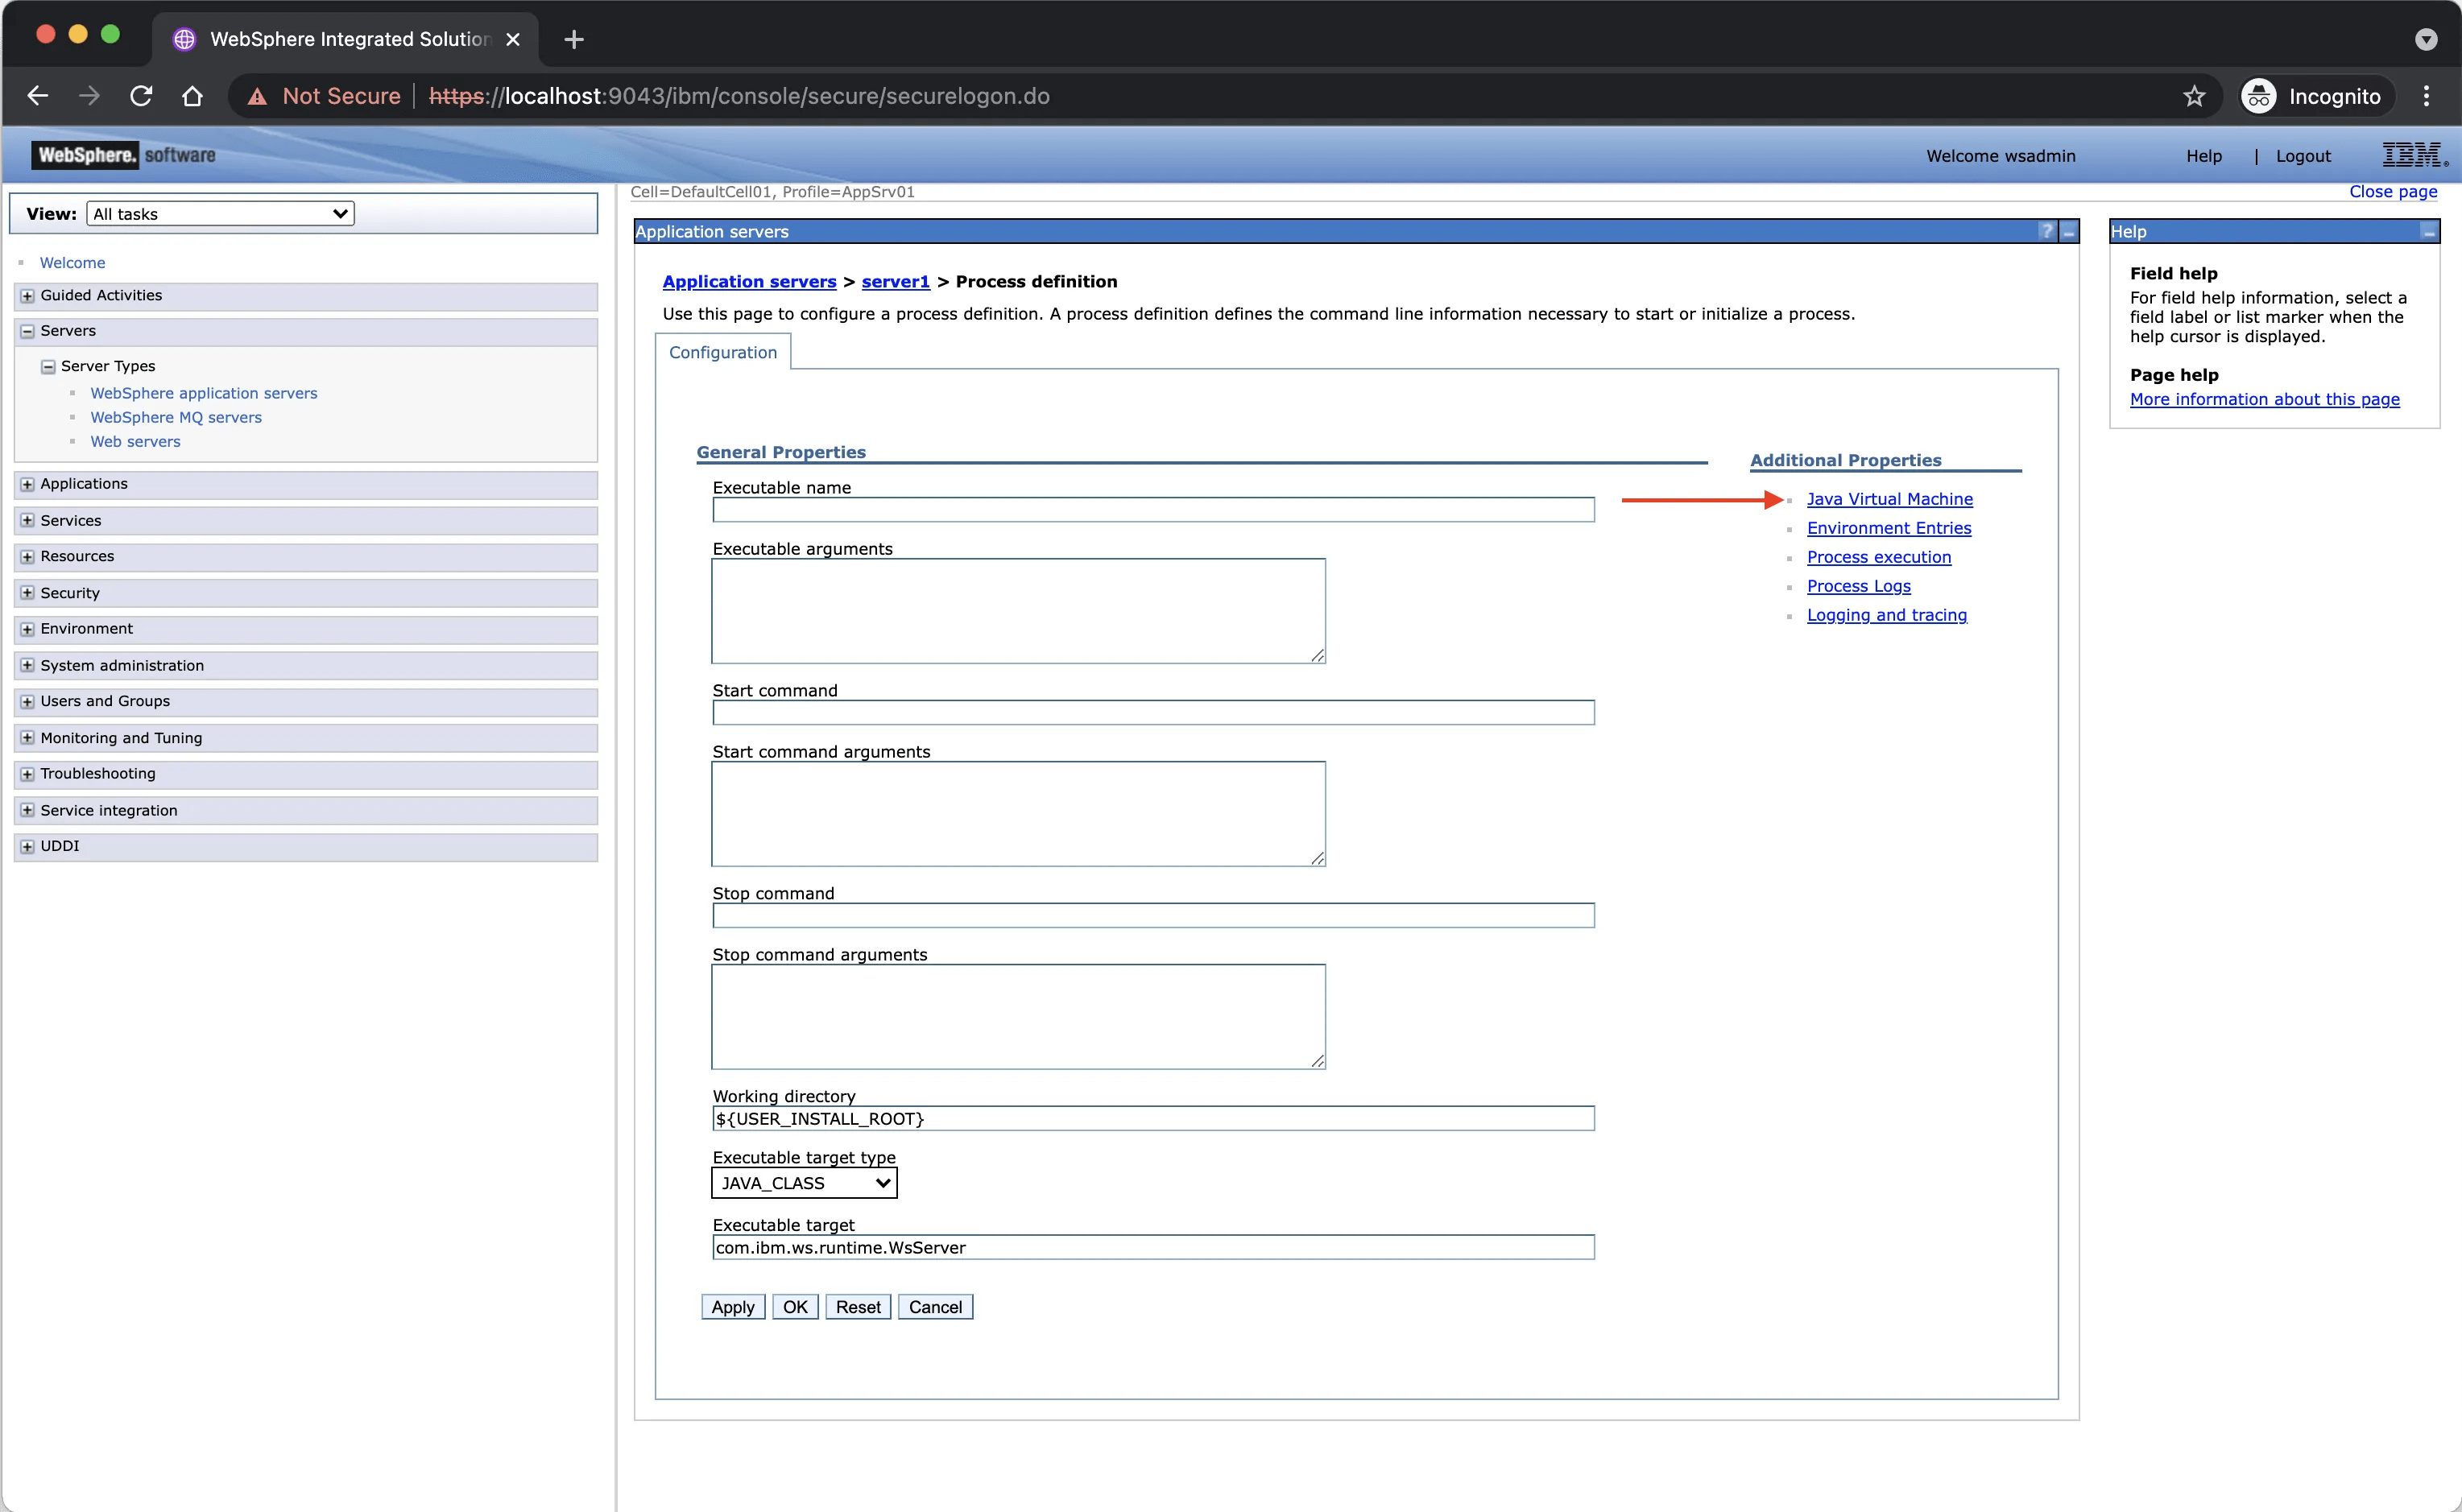Open the Environment Entries link
Viewport: 2462px width, 1512px height.
1889,528
